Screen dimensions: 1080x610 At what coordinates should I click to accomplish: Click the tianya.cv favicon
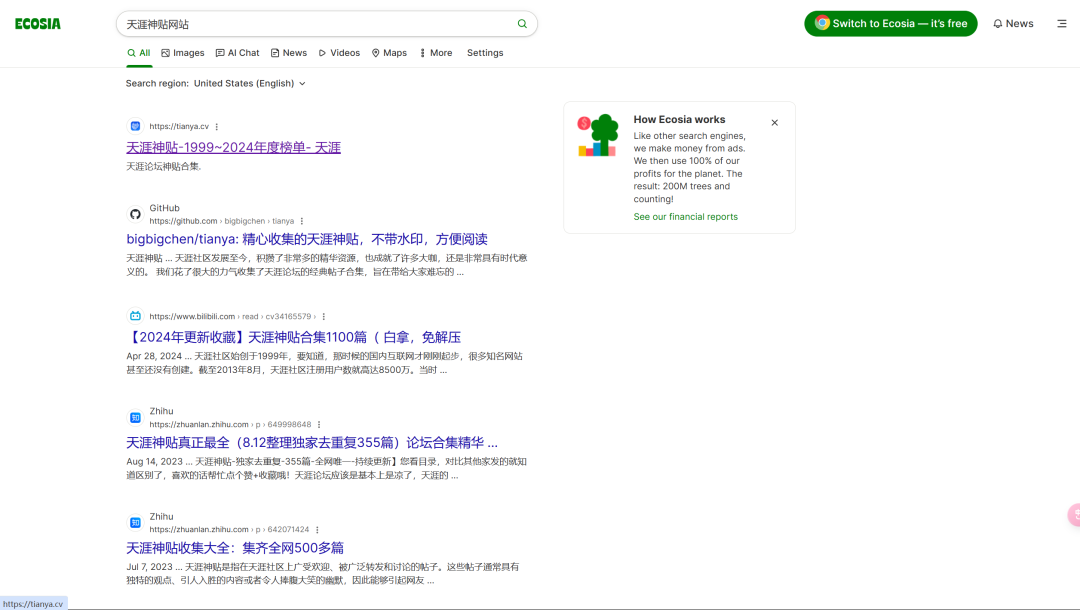(135, 126)
